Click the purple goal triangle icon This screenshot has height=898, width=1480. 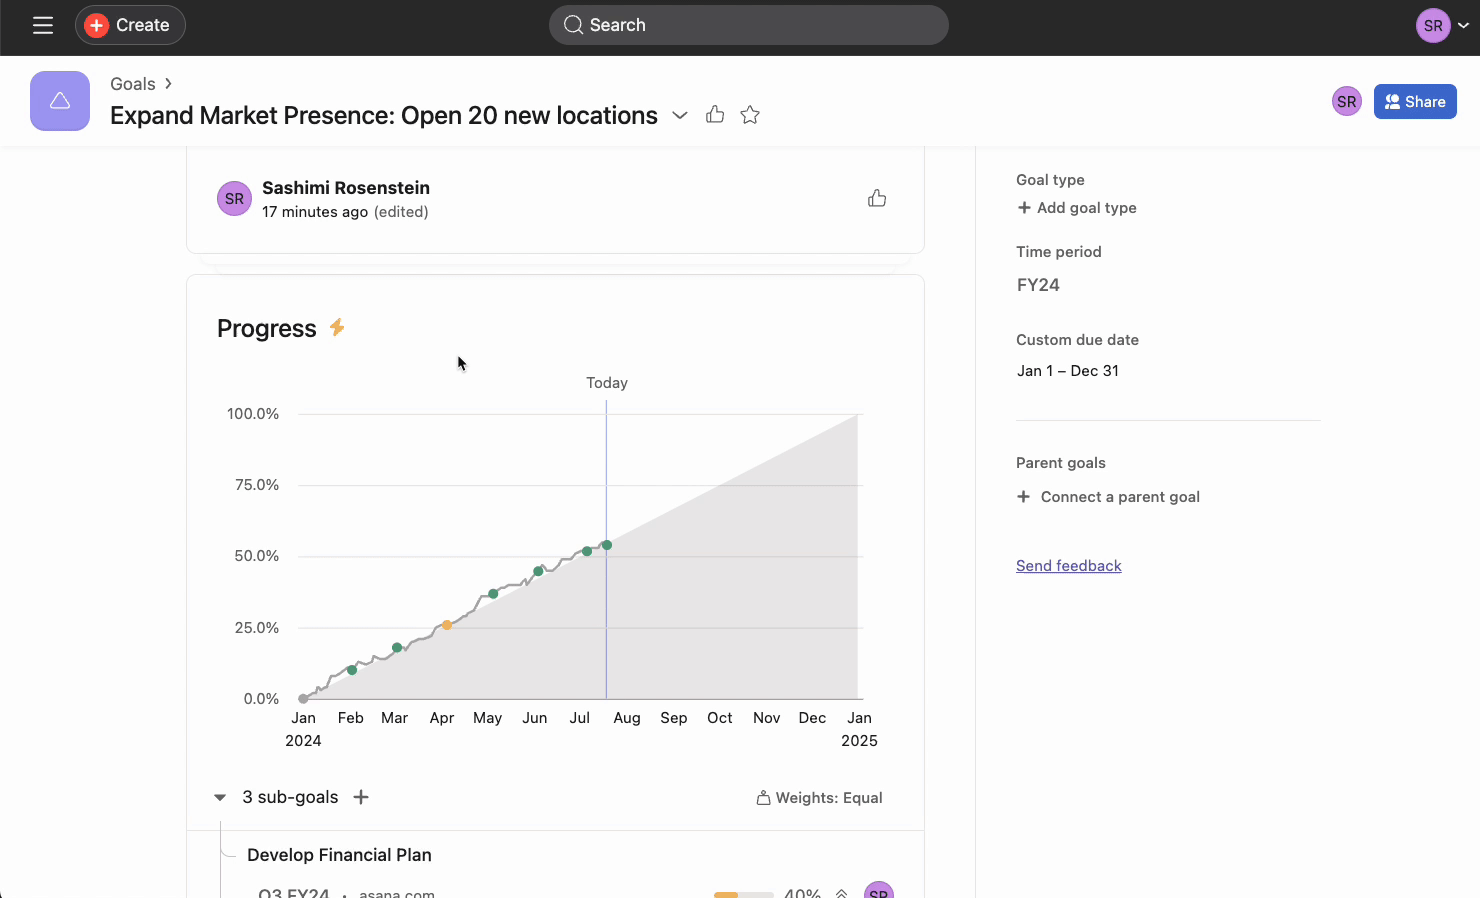(60, 101)
